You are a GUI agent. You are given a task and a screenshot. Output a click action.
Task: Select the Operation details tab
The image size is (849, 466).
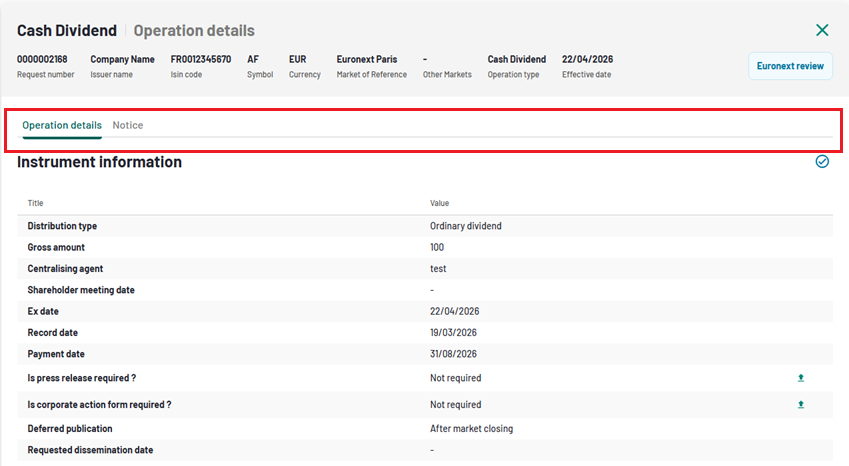coord(62,125)
